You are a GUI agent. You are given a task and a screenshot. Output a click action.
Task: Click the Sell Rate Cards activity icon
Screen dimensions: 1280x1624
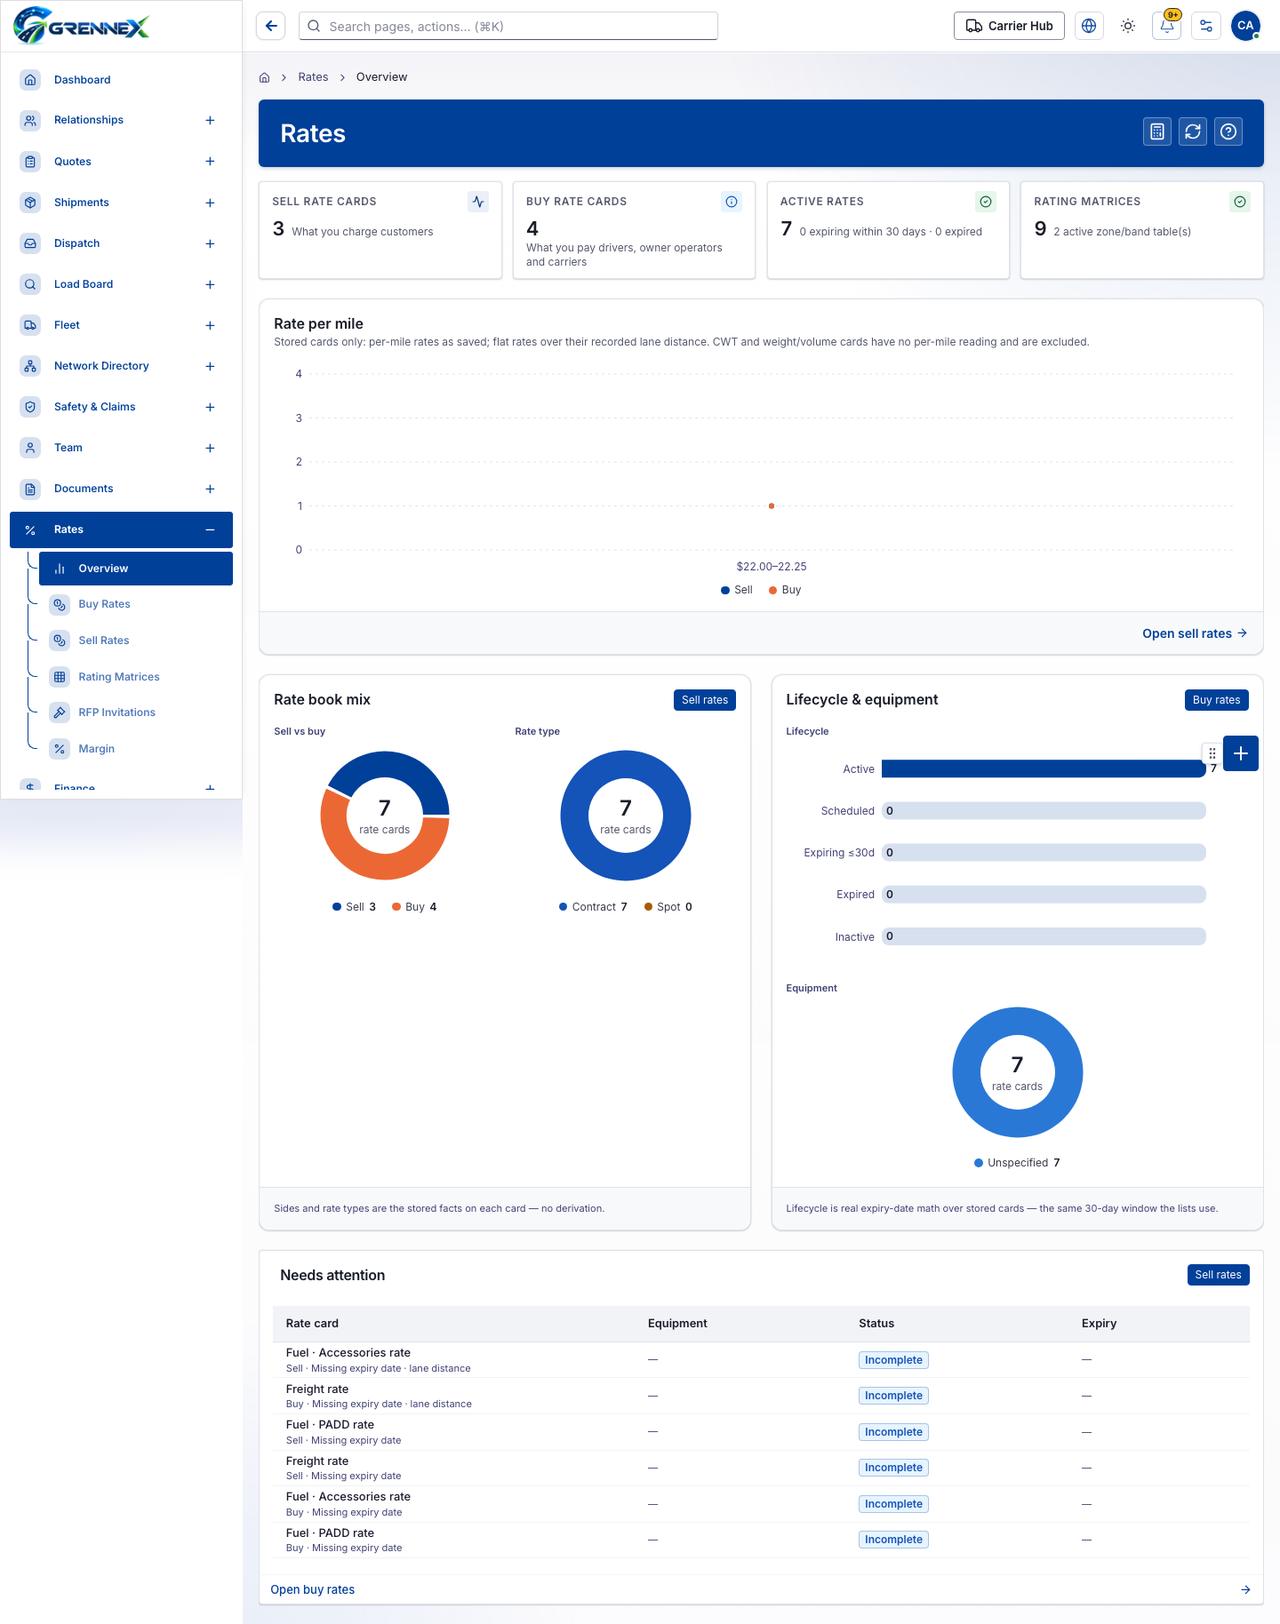click(478, 202)
